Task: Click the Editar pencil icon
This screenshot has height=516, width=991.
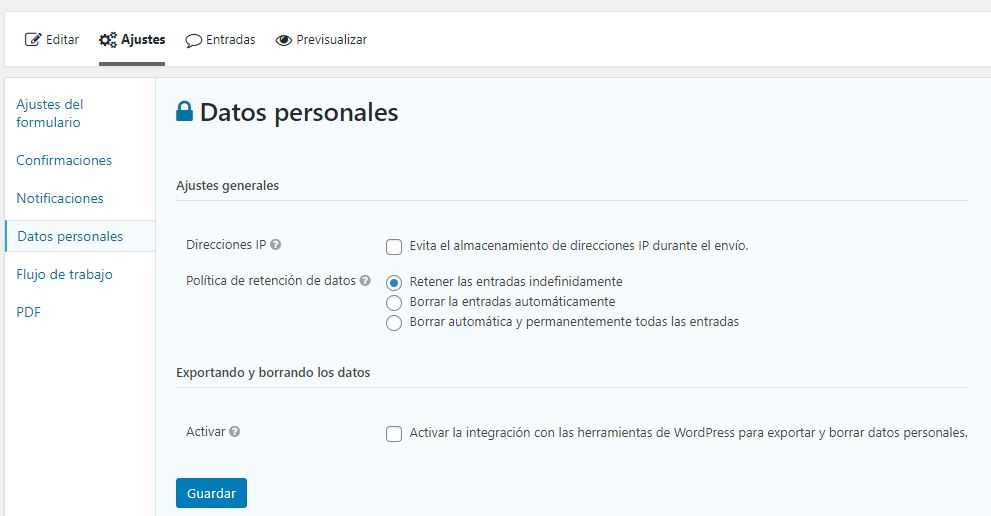Action: (33, 40)
